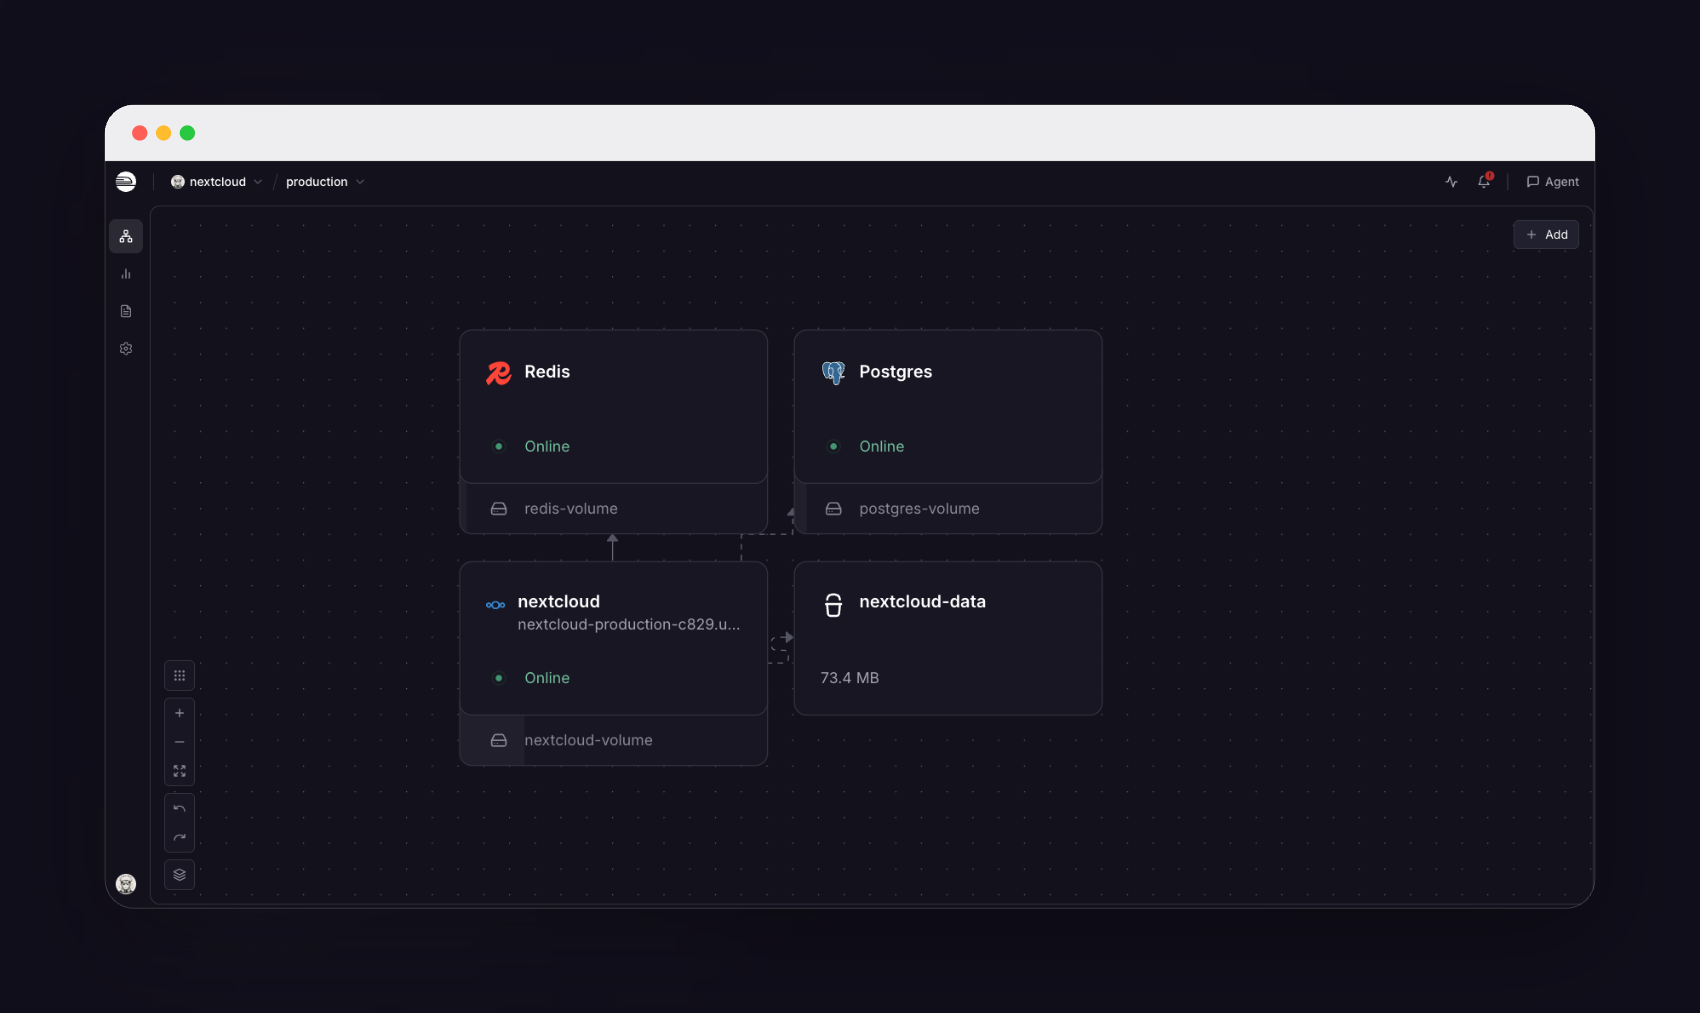1700x1013 pixels.
Task: Fit the canvas to view
Action: 180,771
